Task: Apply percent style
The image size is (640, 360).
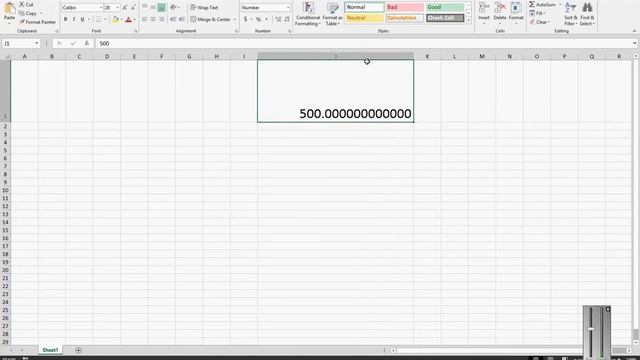Action: 258,19
